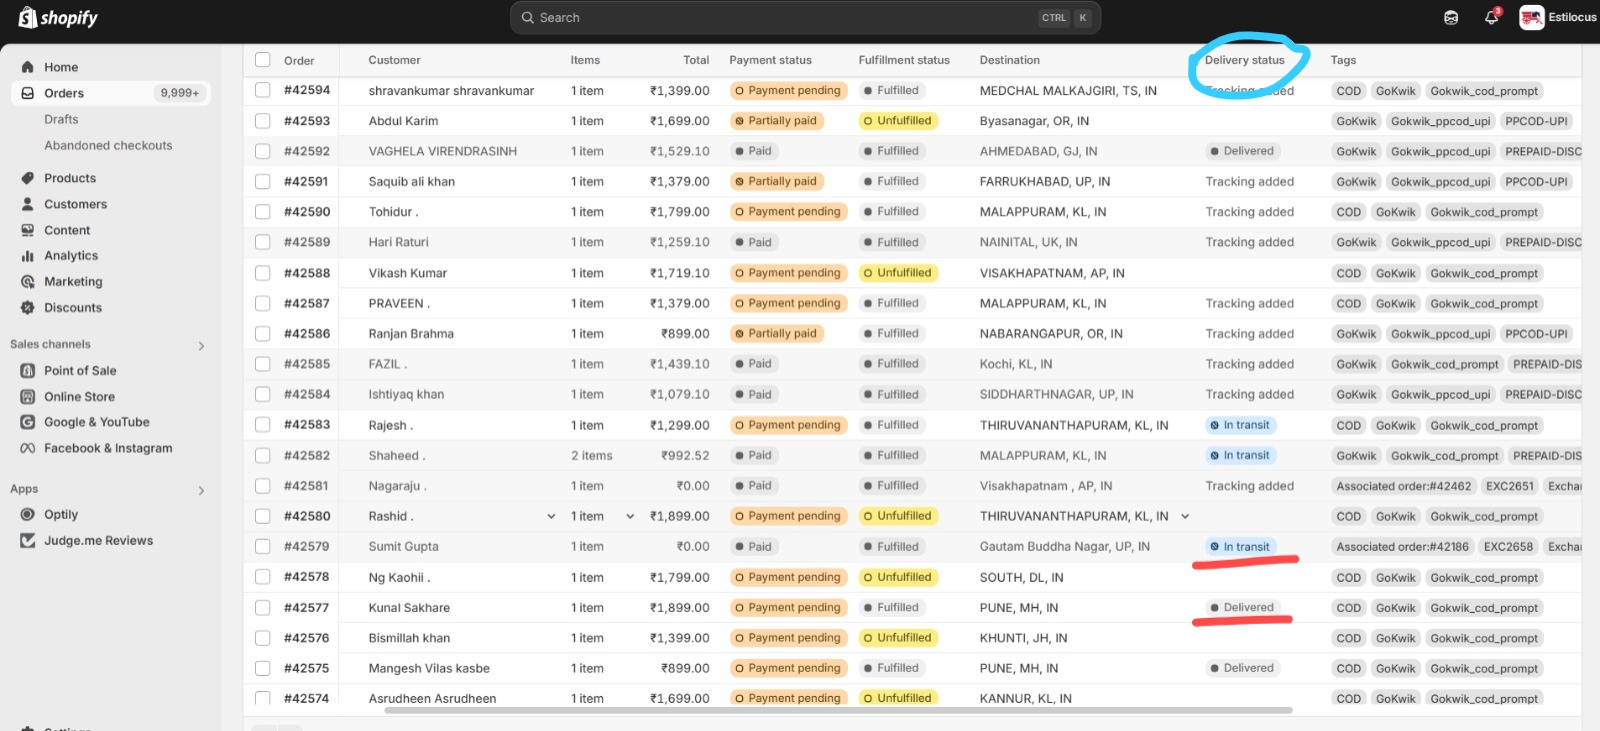This screenshot has width=1600, height=731.
Task: Check the box for order #42585
Action: pyautogui.click(x=262, y=364)
